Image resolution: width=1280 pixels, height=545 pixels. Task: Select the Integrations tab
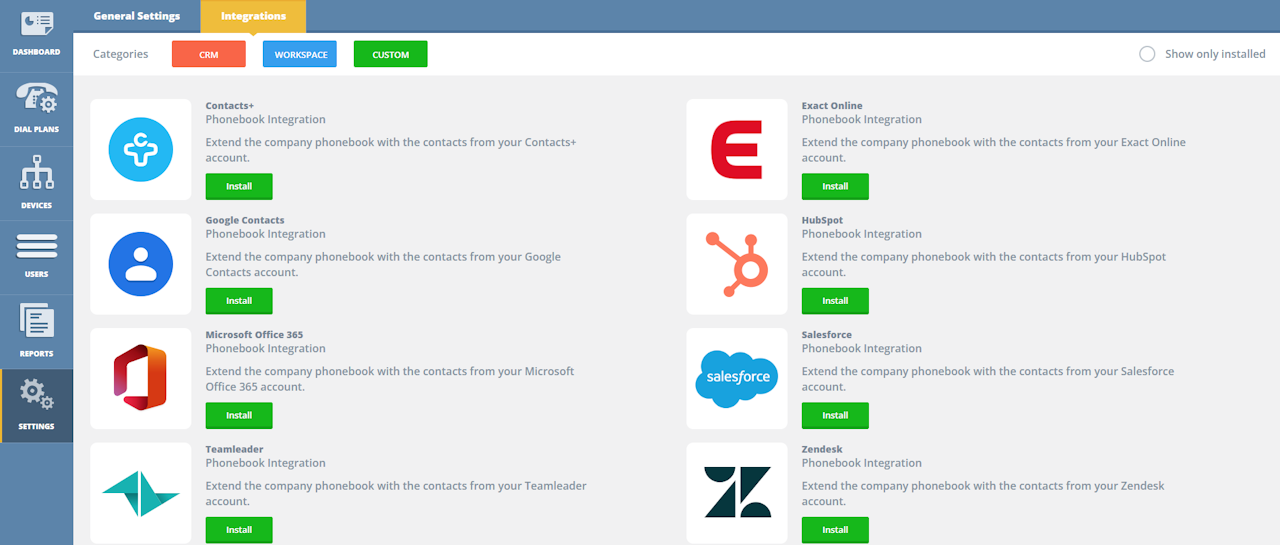tap(253, 16)
